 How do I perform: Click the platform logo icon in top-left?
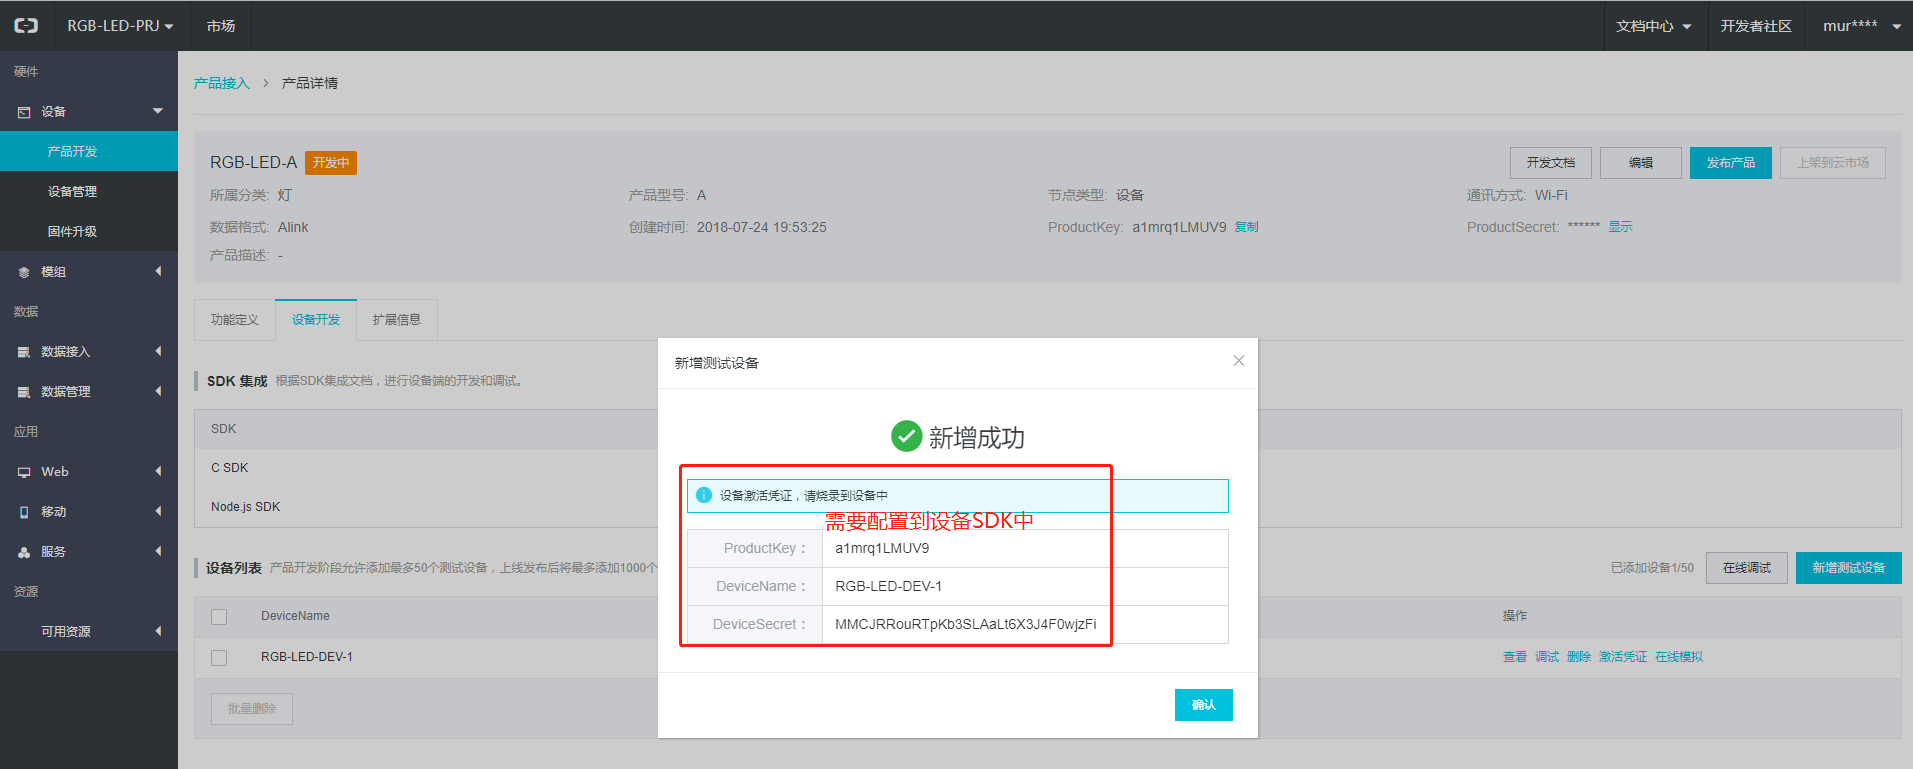click(26, 26)
